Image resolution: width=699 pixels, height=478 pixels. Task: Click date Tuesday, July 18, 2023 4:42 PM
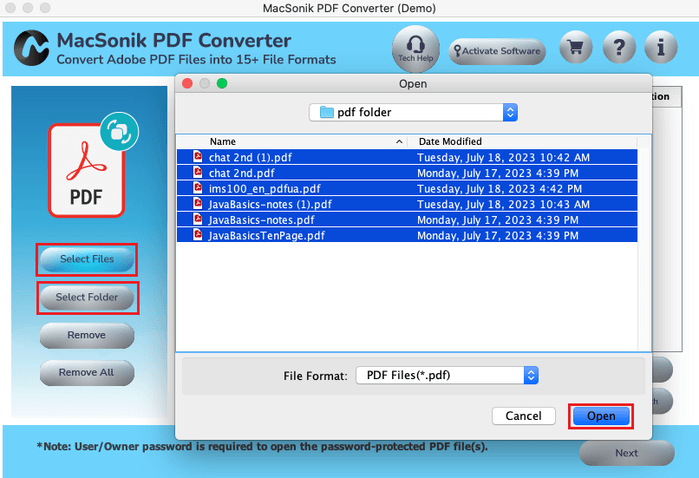coord(499,189)
